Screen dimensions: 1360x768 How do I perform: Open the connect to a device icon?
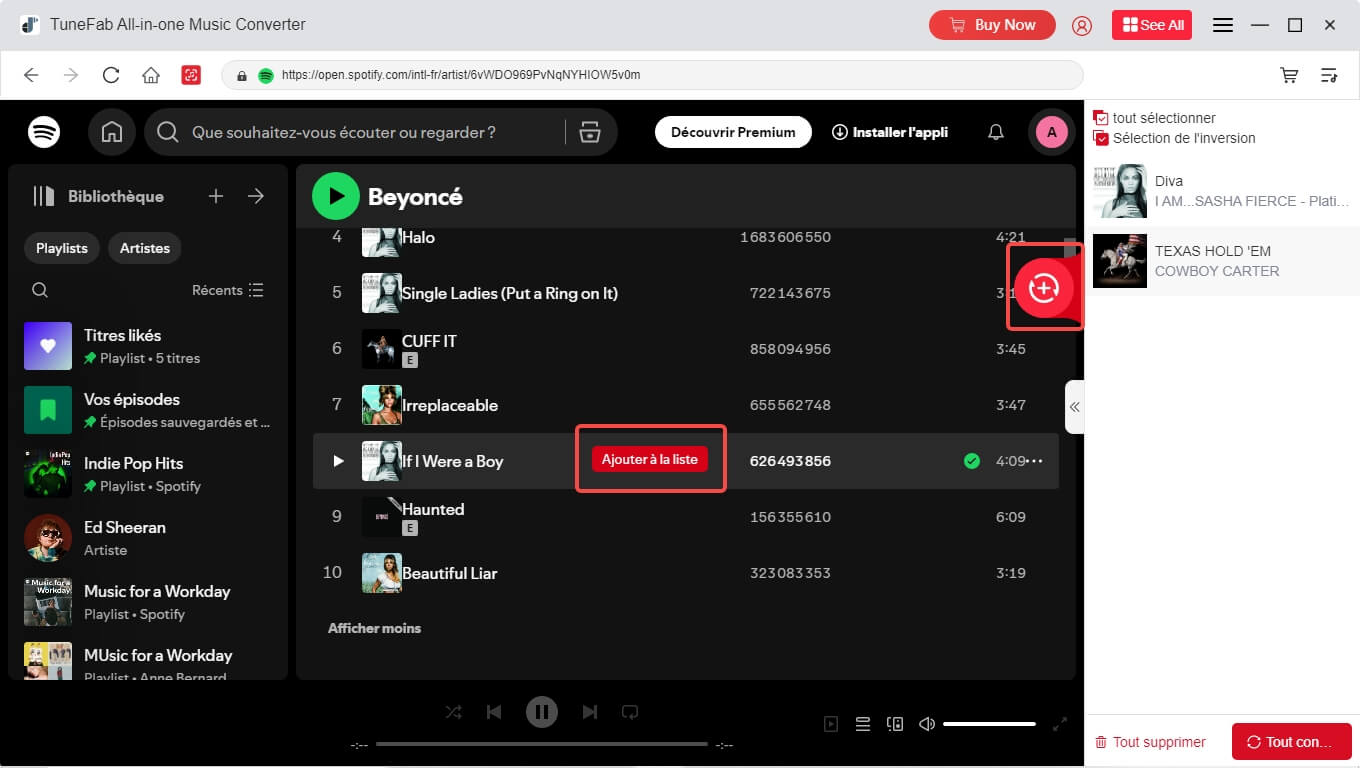[895, 724]
